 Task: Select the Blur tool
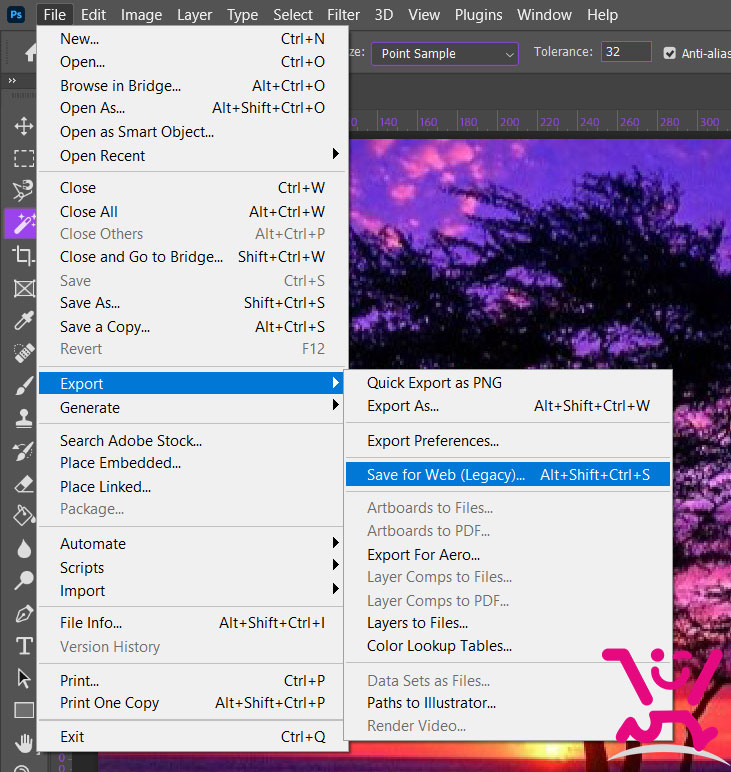(x=23, y=548)
